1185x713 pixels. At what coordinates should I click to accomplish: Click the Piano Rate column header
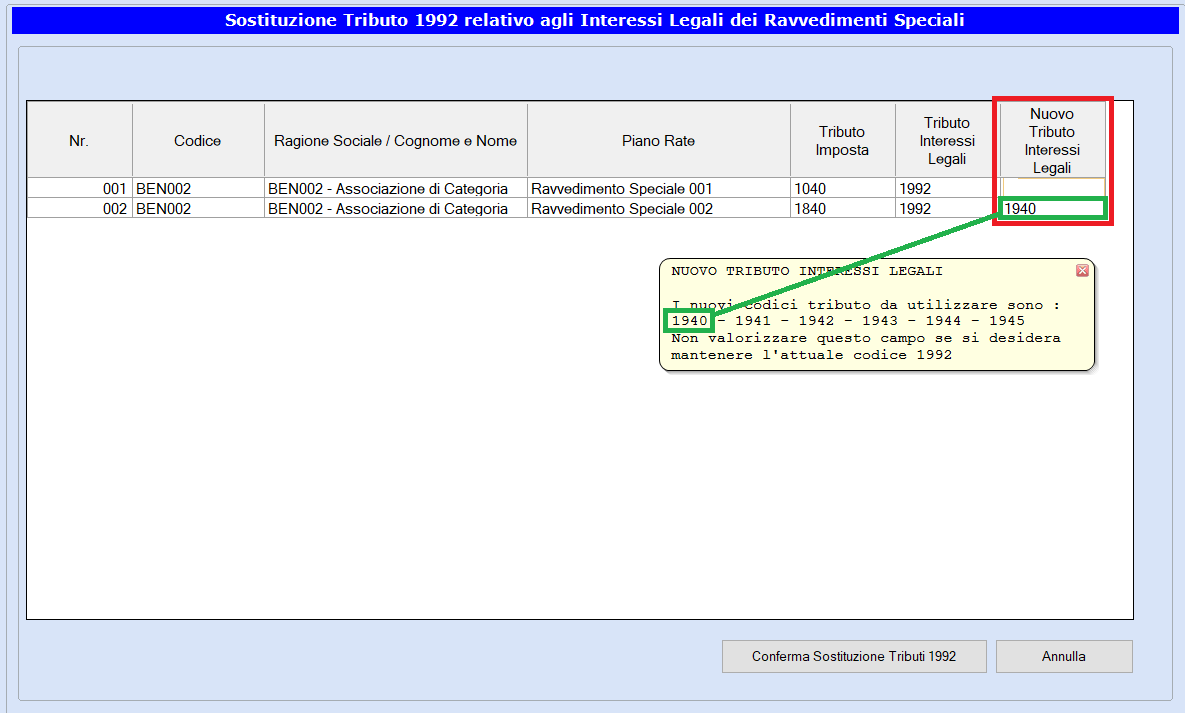tap(658, 141)
